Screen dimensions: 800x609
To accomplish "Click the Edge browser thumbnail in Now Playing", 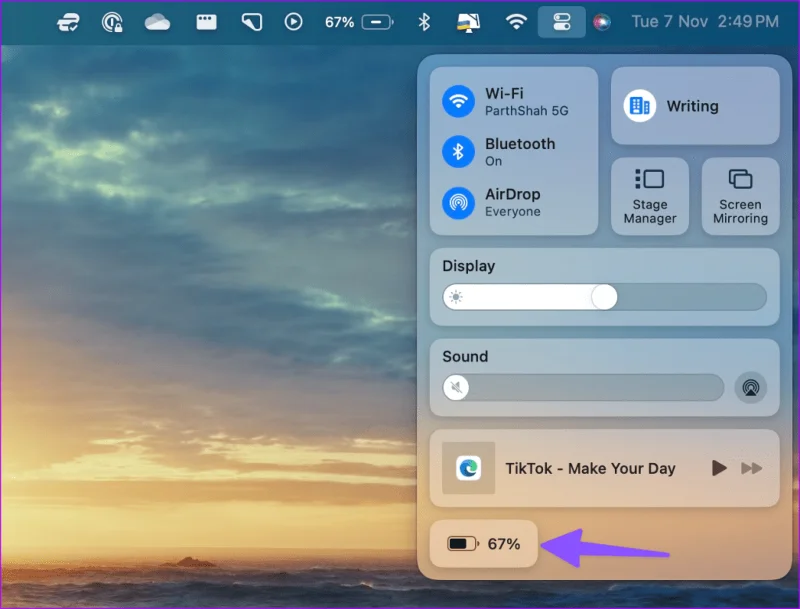I will [468, 468].
